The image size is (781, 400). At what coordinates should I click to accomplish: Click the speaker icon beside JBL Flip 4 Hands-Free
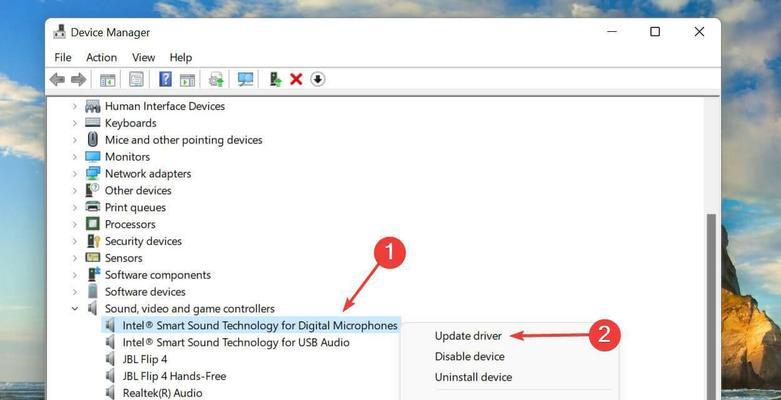[111, 376]
